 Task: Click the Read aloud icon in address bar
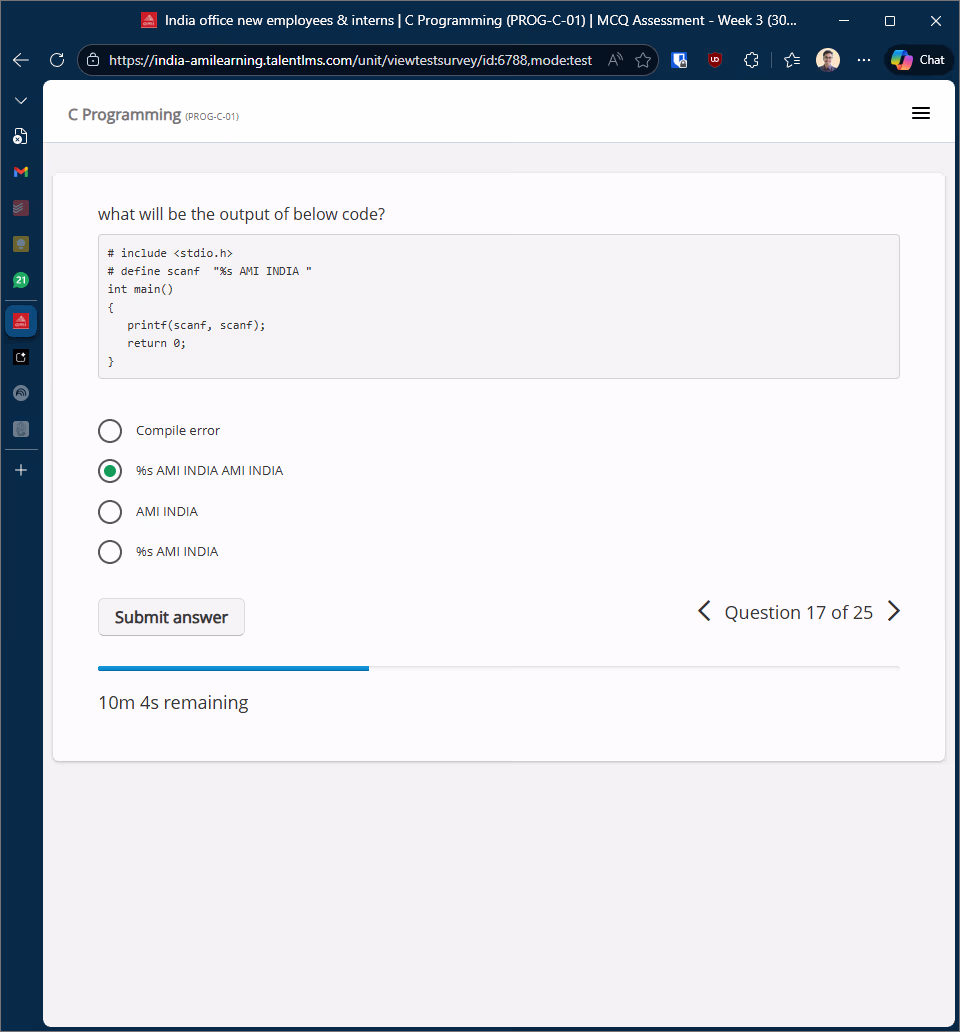[x=616, y=60]
